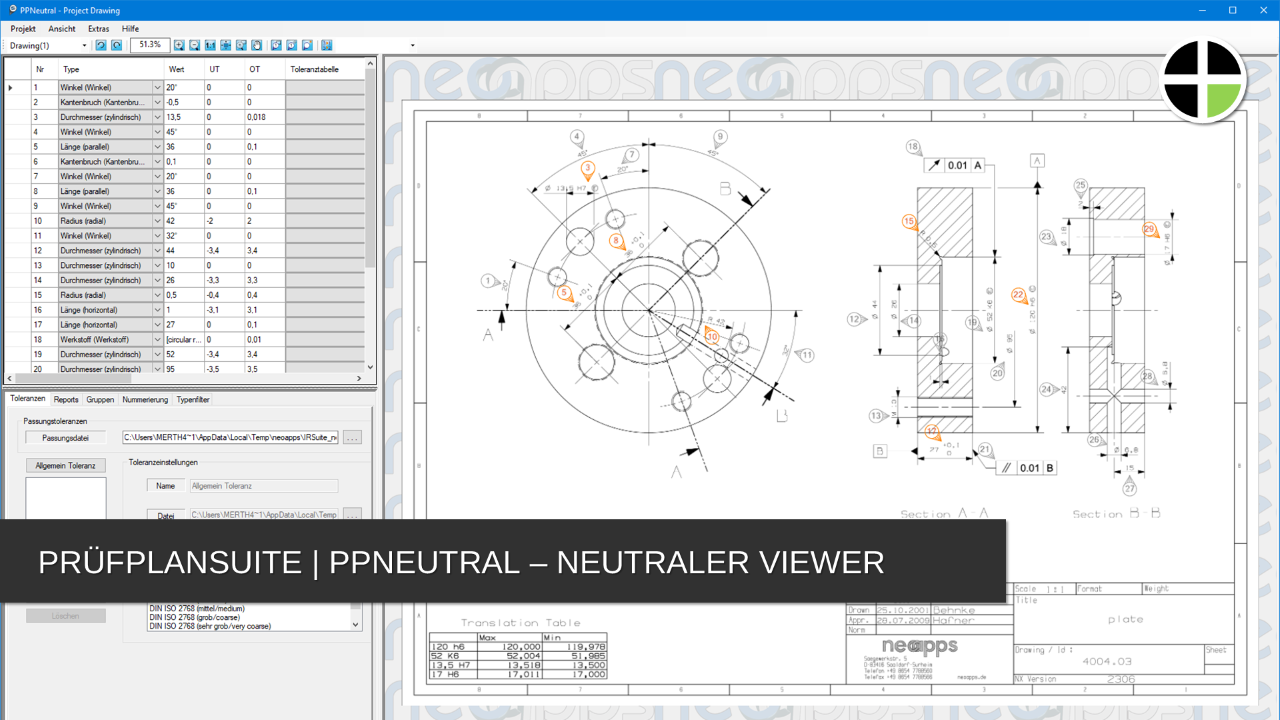Rotate the drawing clockwise
Viewport: 1280px width, 720px height.
(x=116, y=45)
